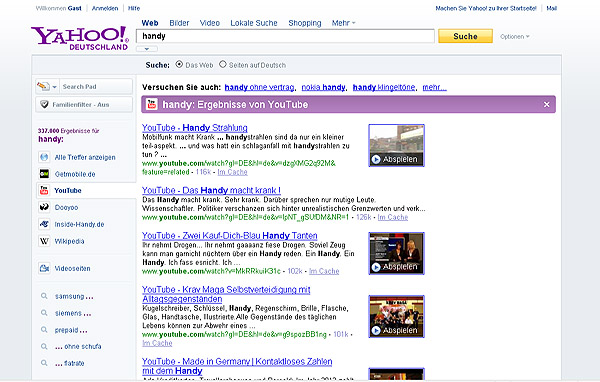The height and width of the screenshot is (382, 600).
Task: Filter results by Wikipedia
Action: click(x=69, y=241)
